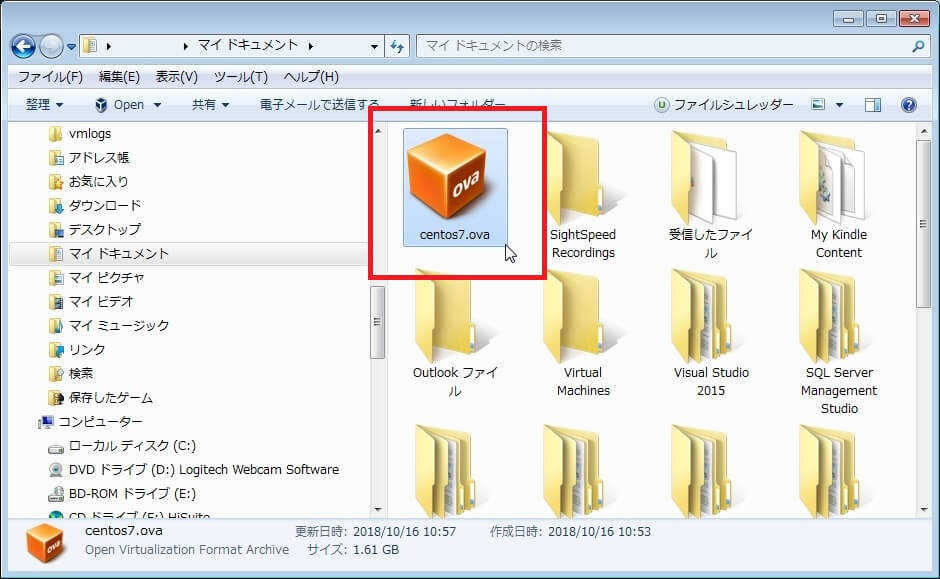Expand the 整理 dropdown menu
940x579 pixels.
click(44, 105)
